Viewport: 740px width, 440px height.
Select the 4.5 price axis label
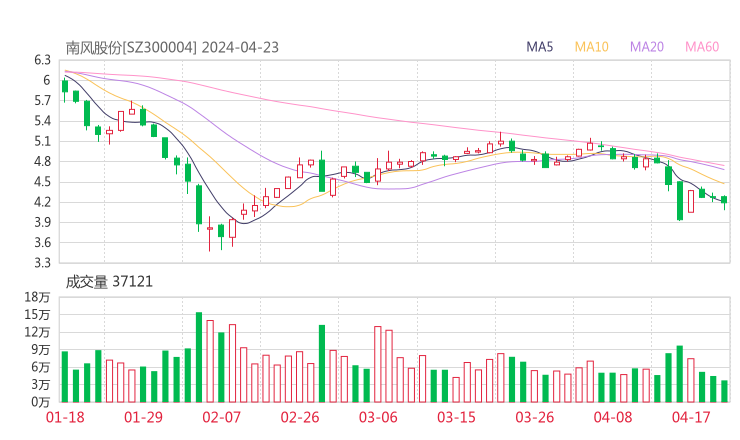(42, 182)
